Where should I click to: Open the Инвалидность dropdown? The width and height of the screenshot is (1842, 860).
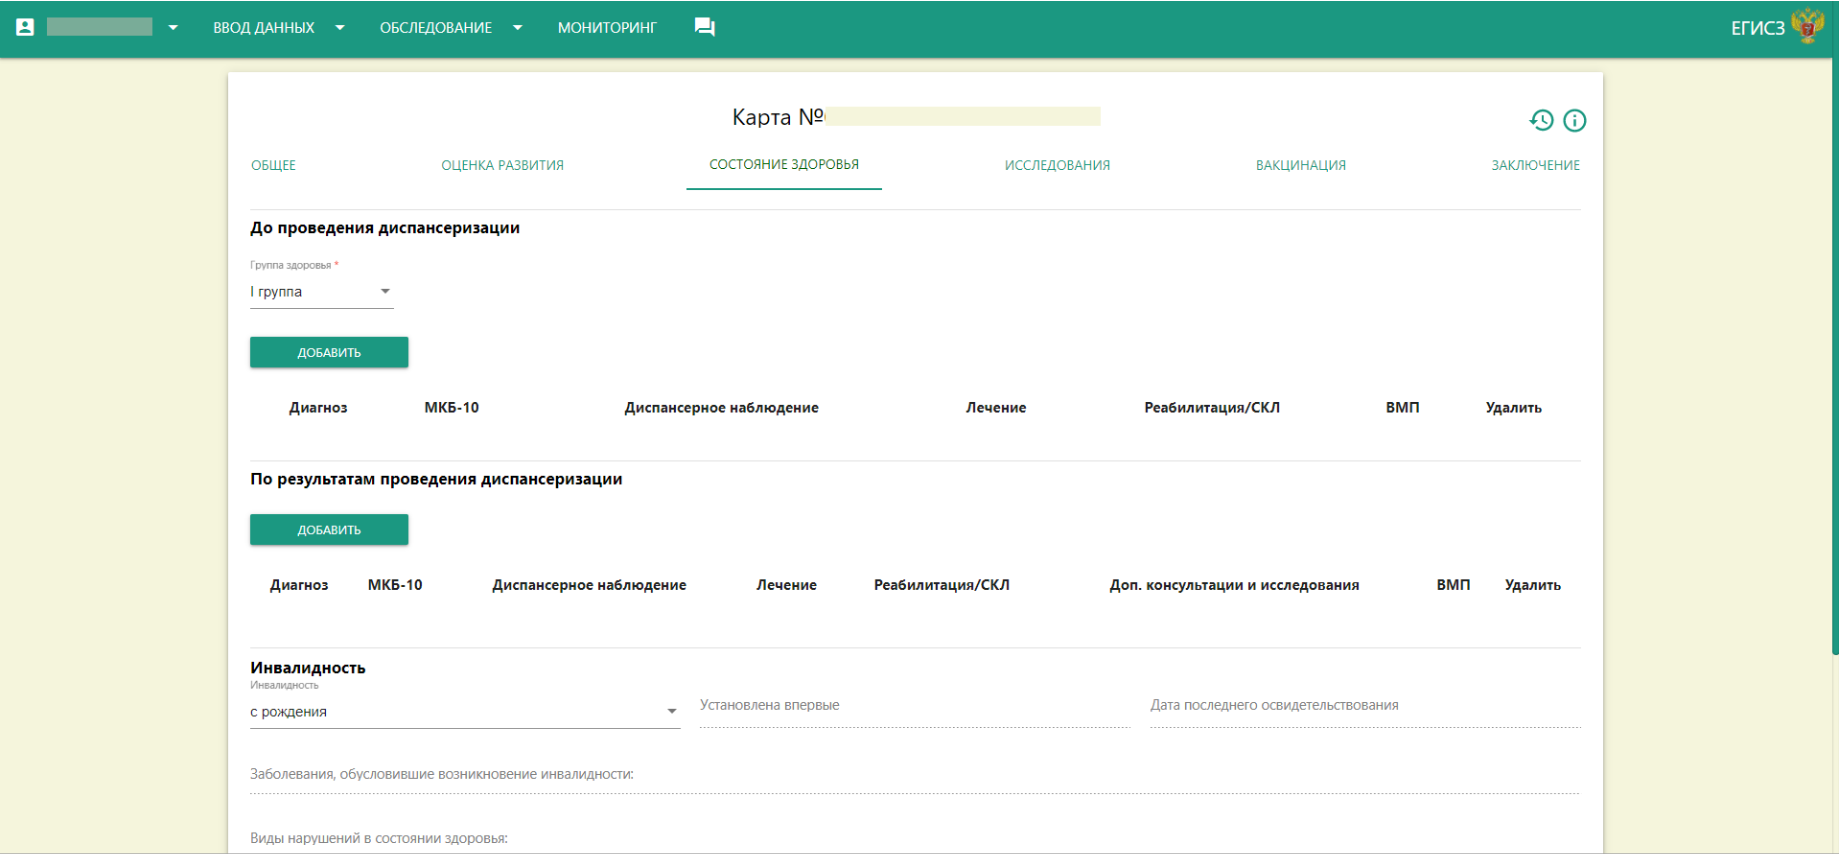coord(465,712)
